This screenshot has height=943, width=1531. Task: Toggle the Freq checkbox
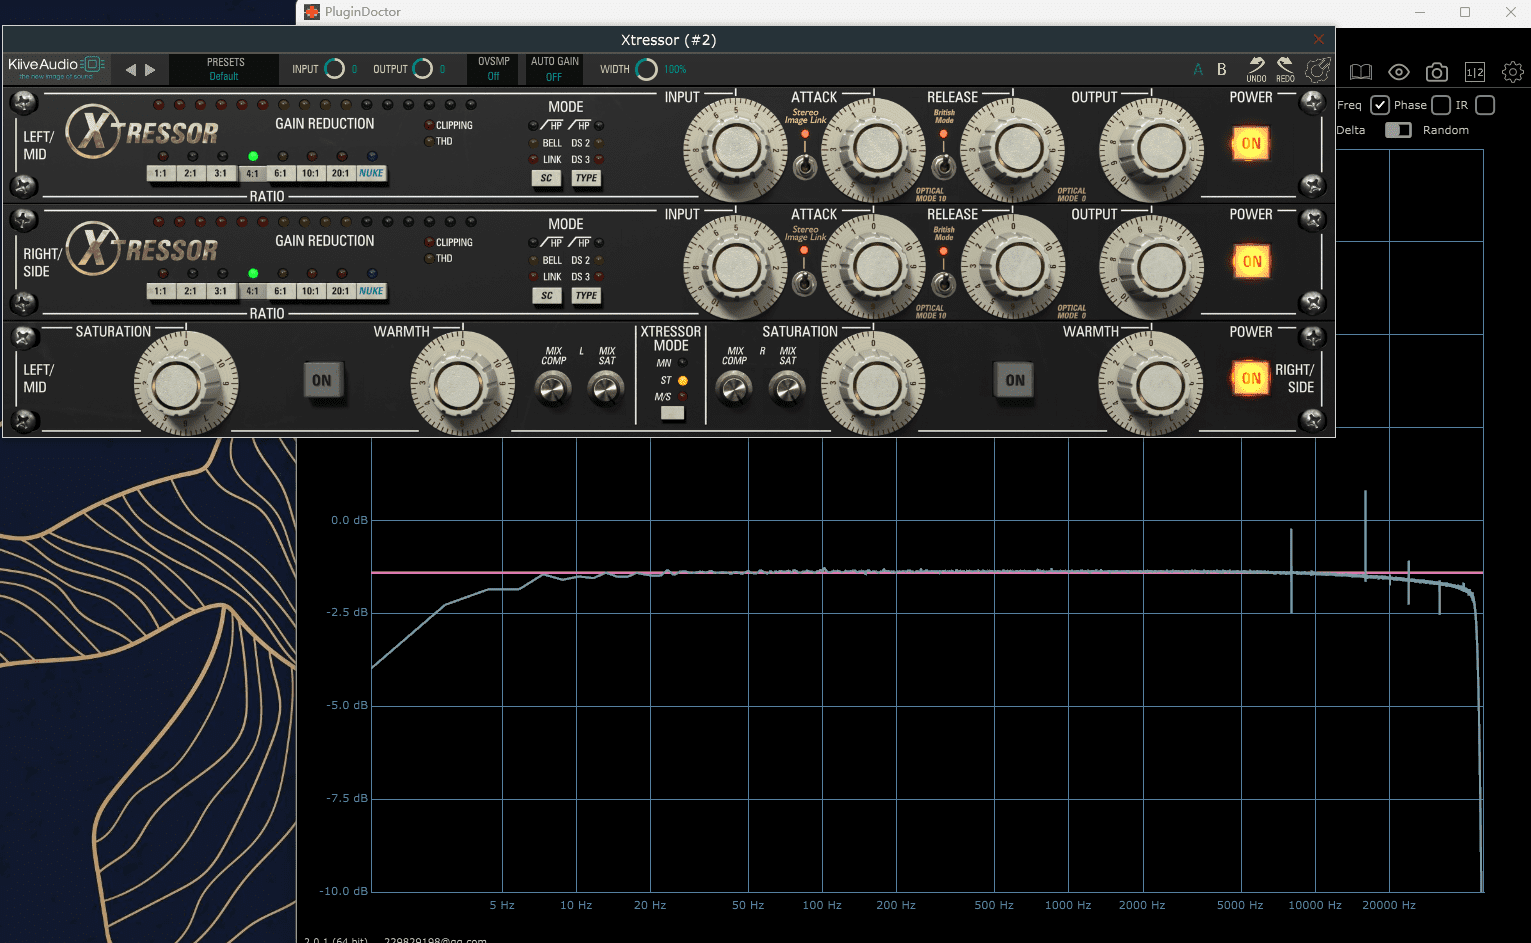point(1380,105)
